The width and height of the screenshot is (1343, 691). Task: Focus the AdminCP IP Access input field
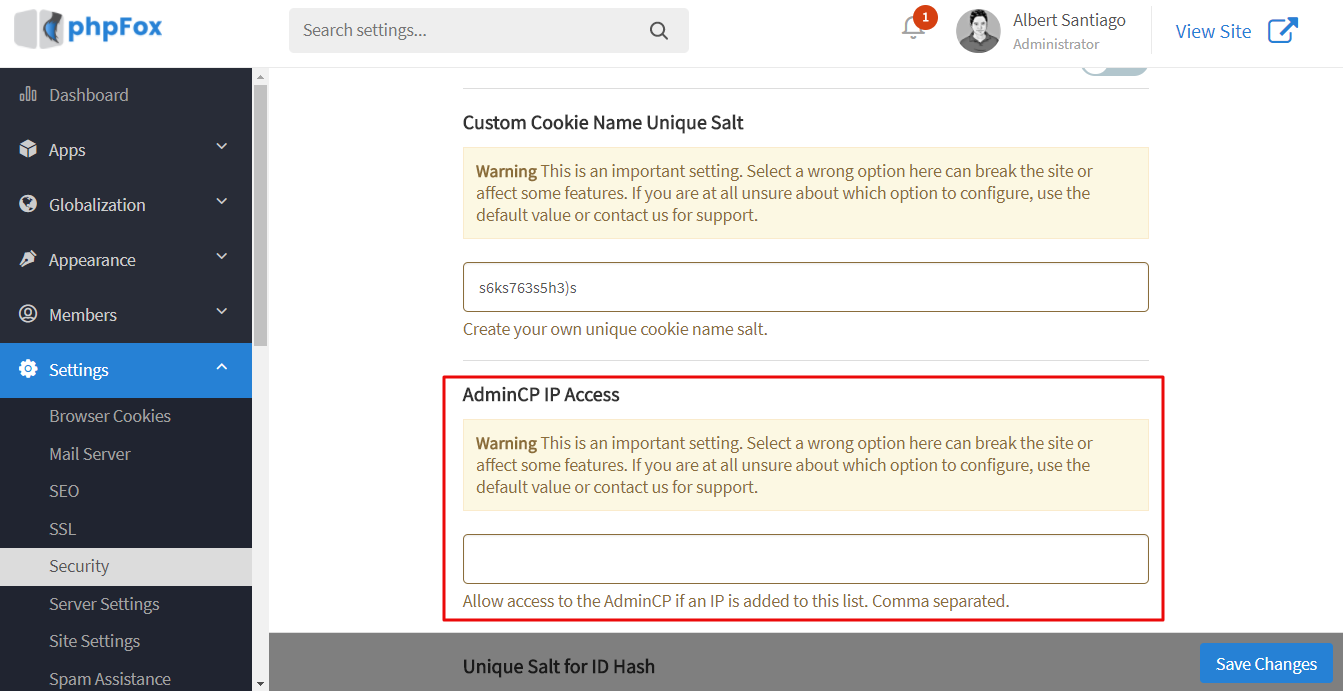(805, 559)
